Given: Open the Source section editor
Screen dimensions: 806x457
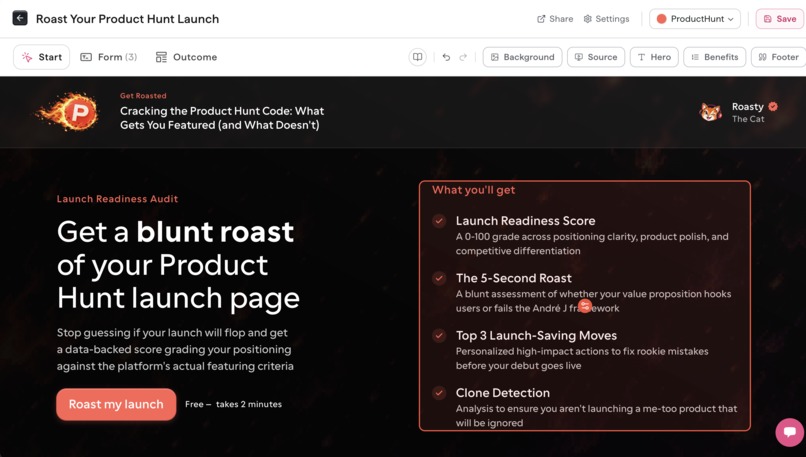Looking at the screenshot, I should click(596, 57).
